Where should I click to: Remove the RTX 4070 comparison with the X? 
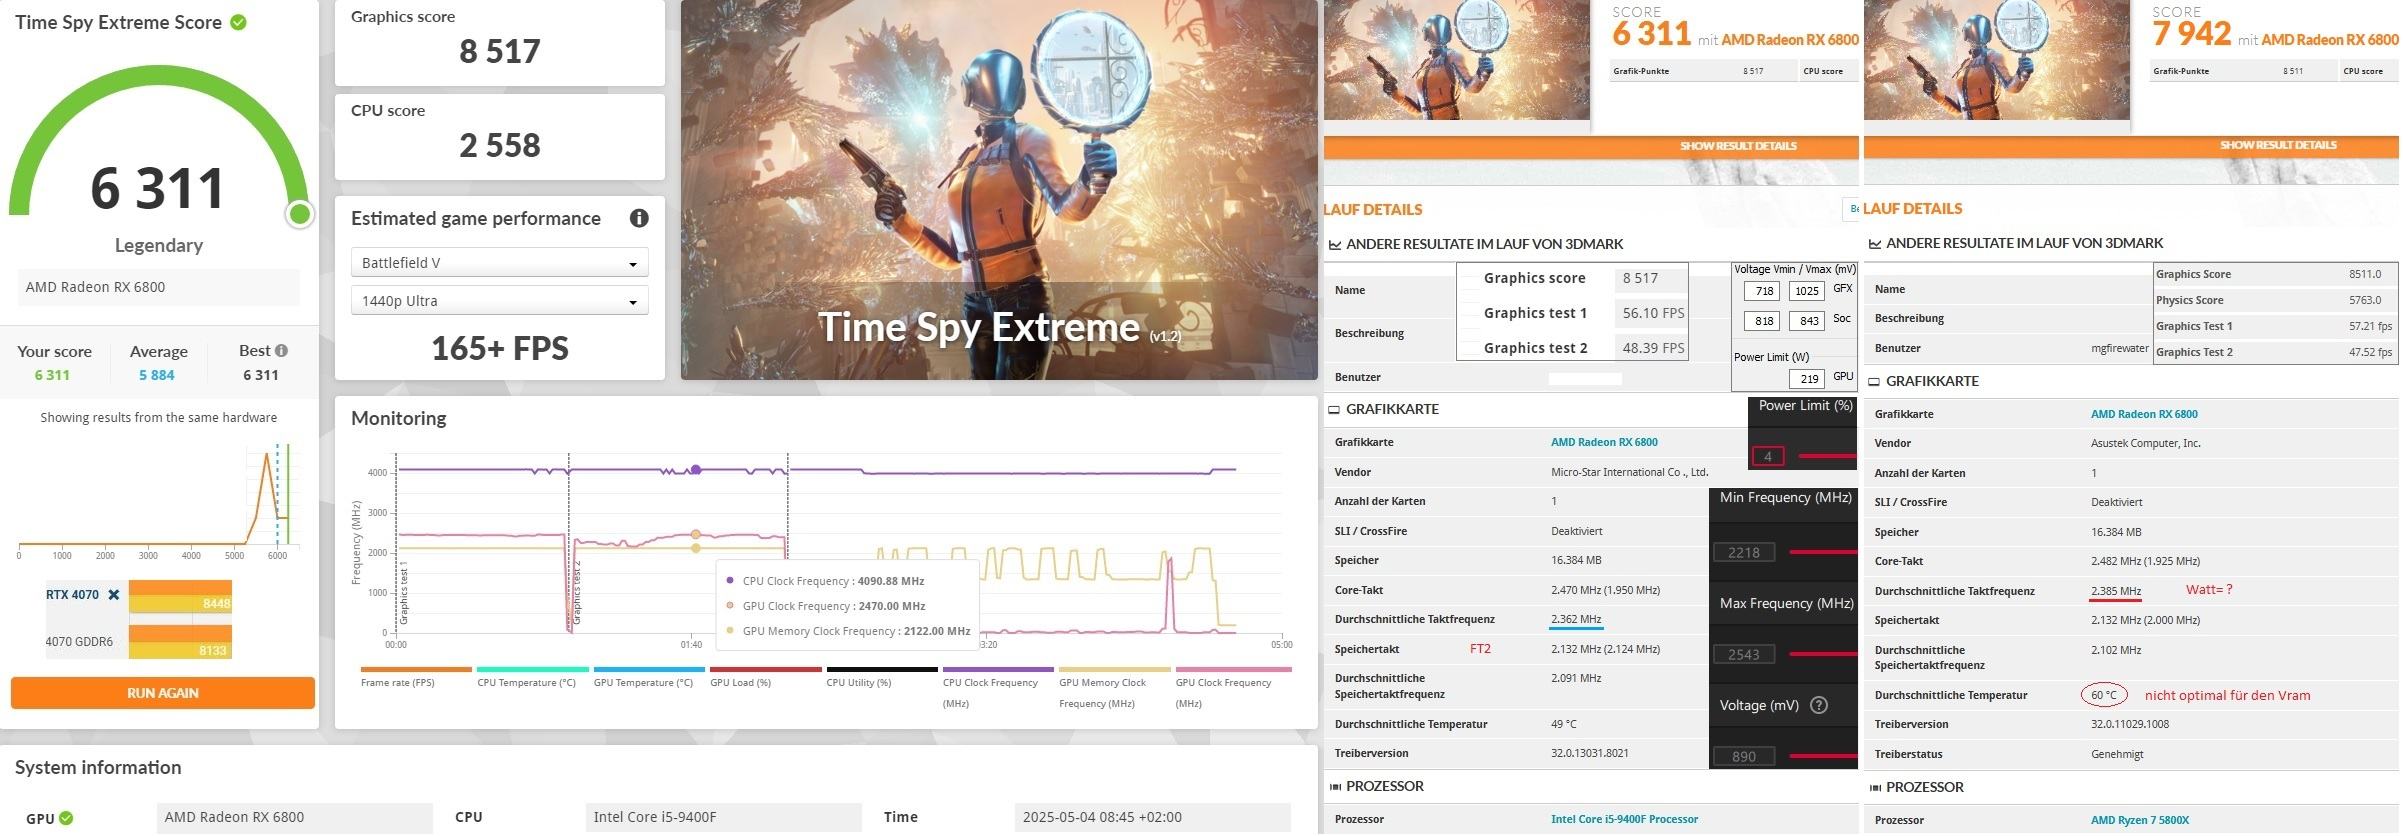coord(114,594)
